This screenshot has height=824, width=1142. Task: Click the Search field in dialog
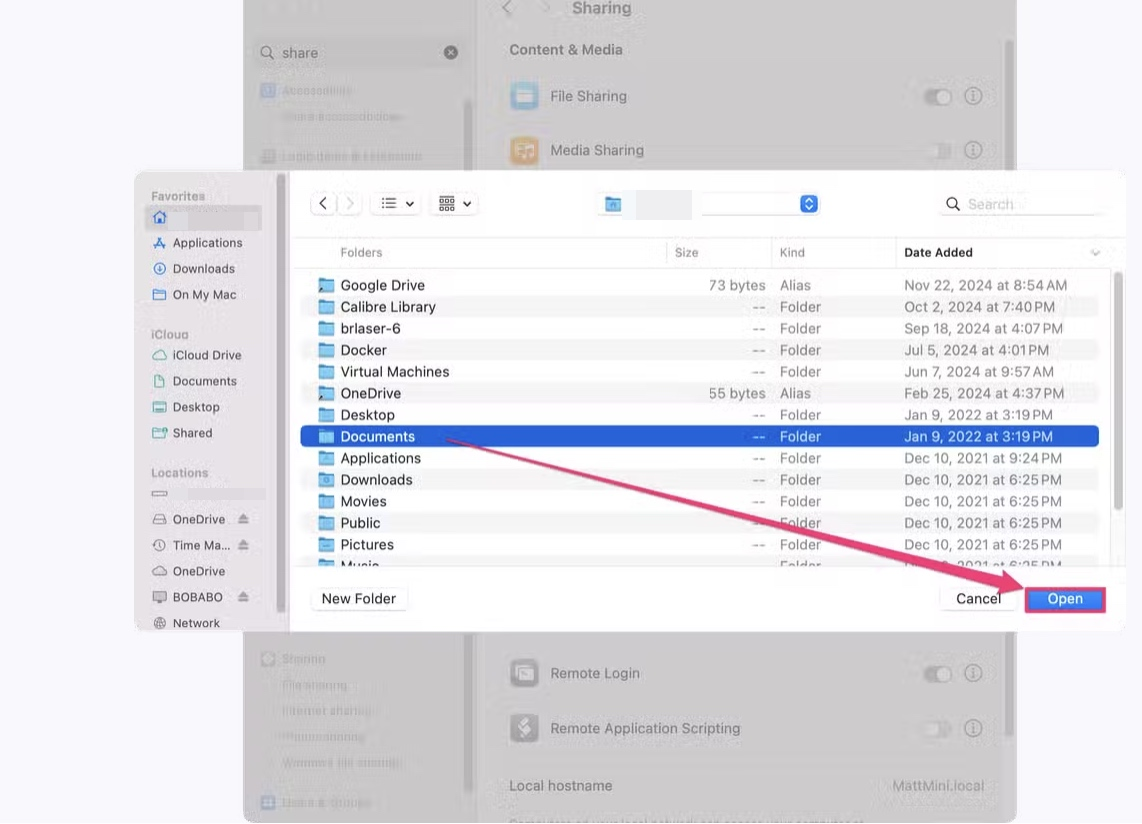pyautogui.click(x=1021, y=204)
